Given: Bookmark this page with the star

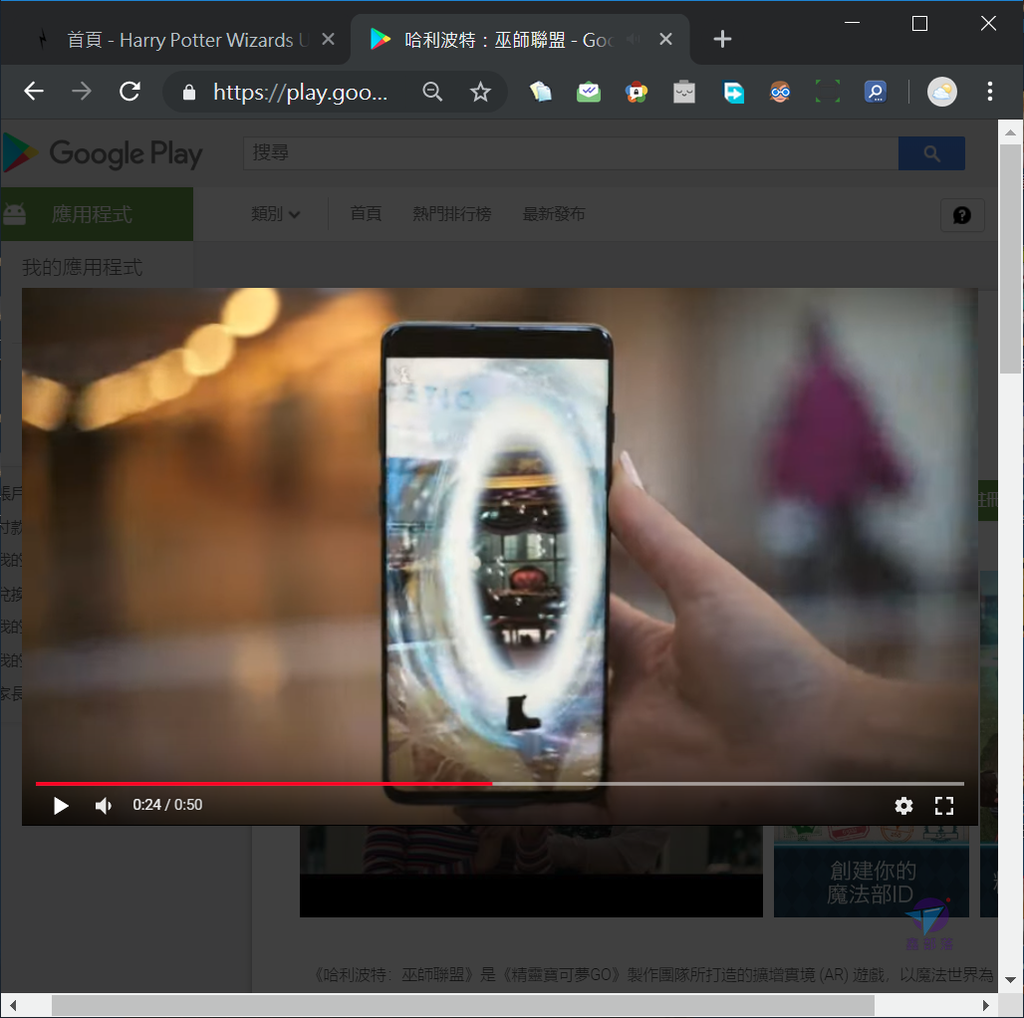Looking at the screenshot, I should (x=480, y=91).
